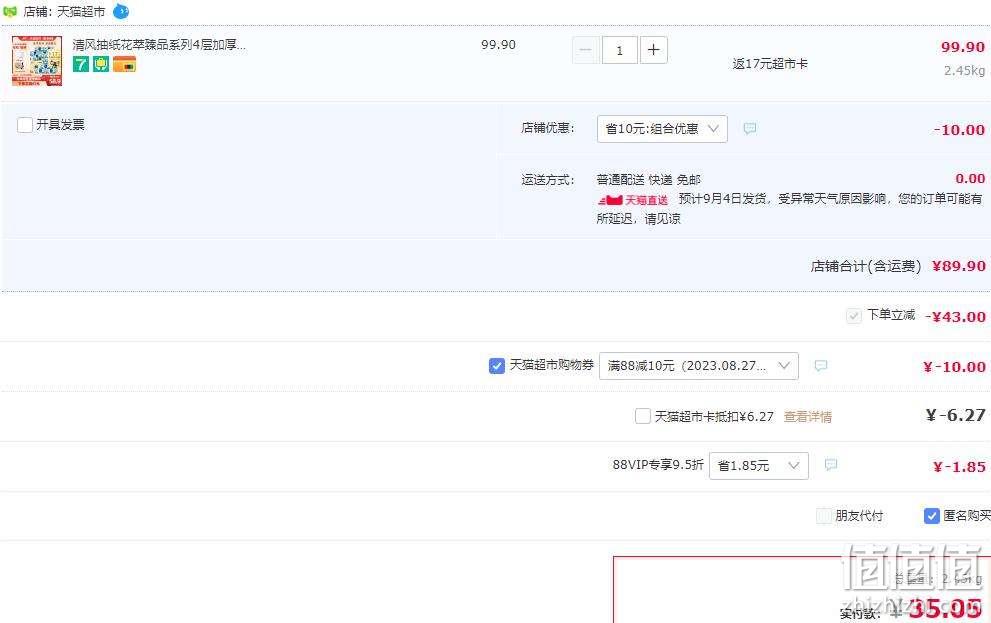Toggle the 下单立减 checkbox
This screenshot has width=991, height=623.
tap(853, 315)
